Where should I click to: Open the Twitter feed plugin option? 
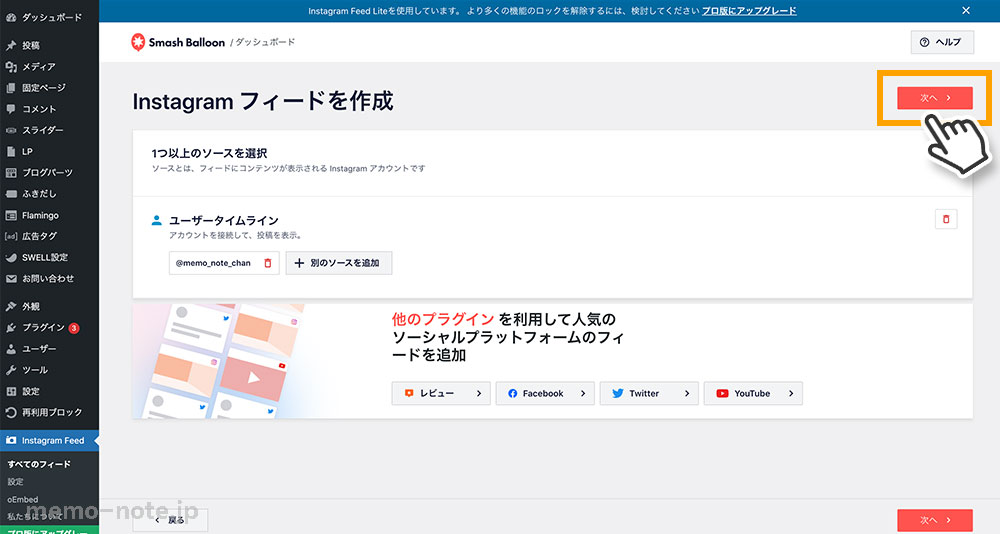tap(649, 394)
